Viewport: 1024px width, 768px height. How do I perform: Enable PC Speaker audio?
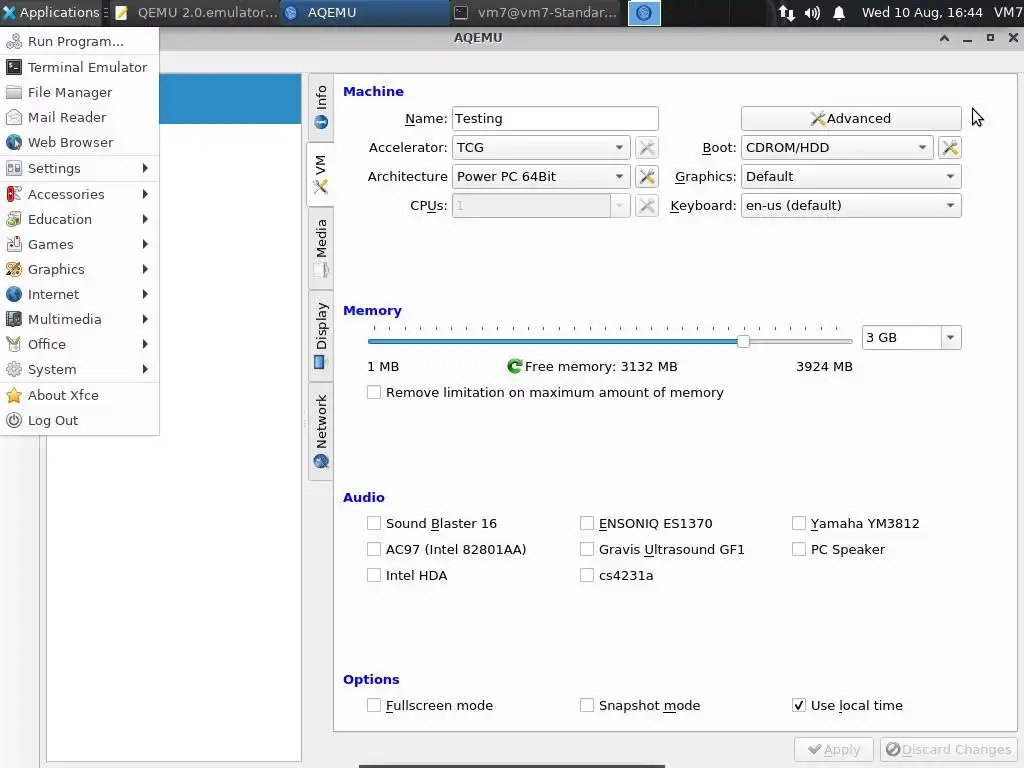[x=798, y=549]
